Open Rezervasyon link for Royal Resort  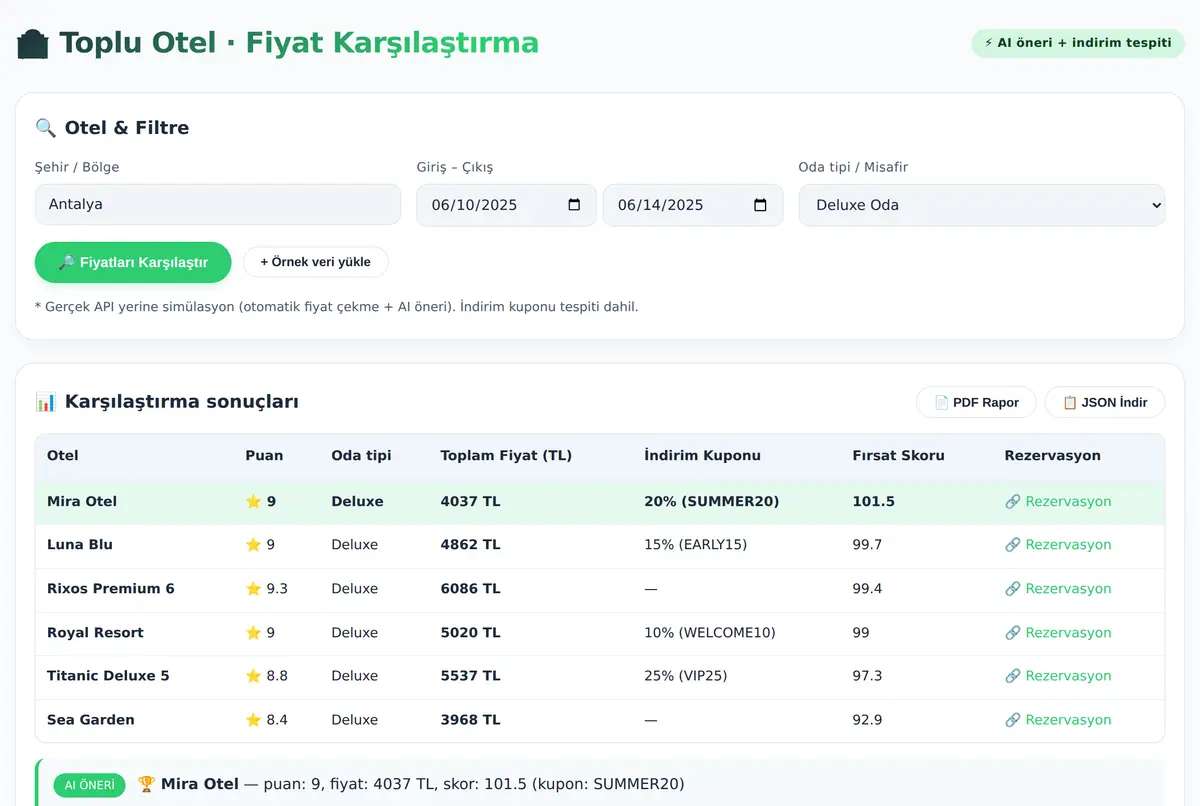point(1058,633)
